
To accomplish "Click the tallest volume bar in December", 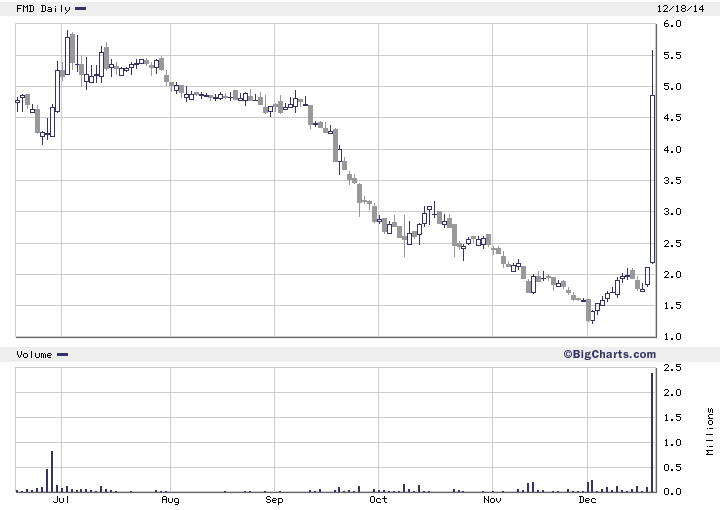I will pyautogui.click(x=652, y=432).
